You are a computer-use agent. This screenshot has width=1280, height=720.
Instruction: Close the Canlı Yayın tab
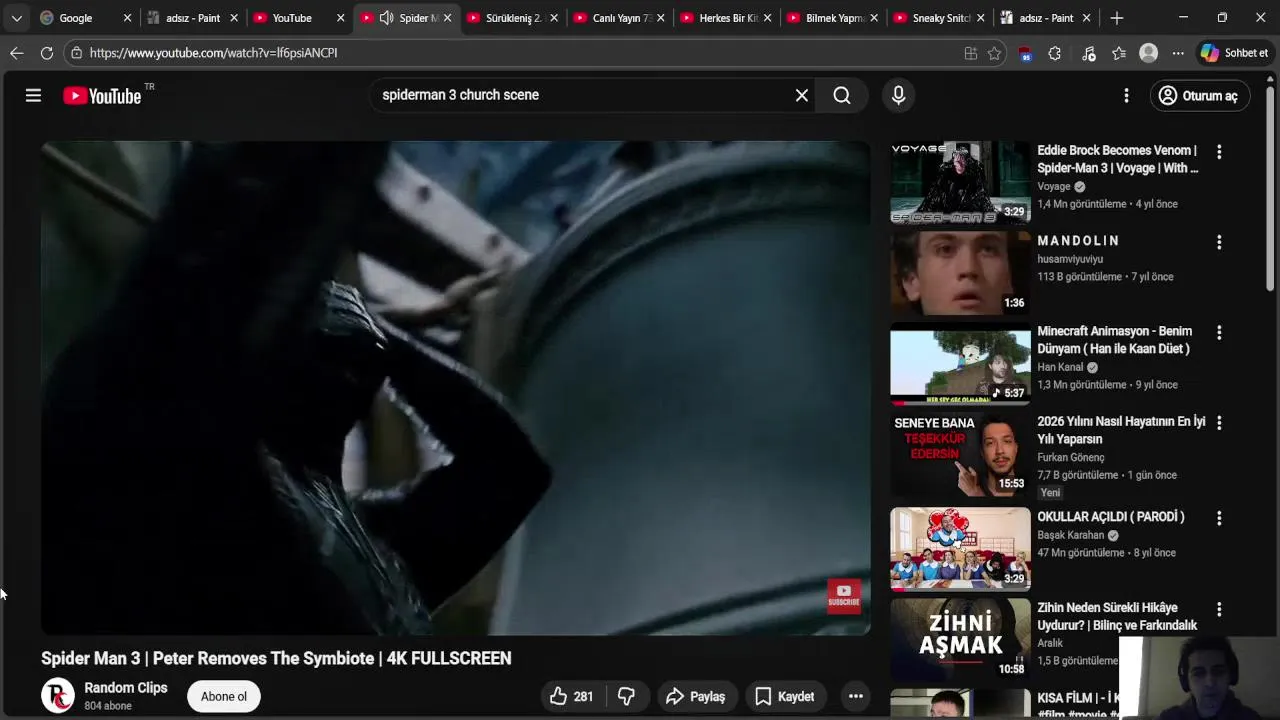point(660,18)
